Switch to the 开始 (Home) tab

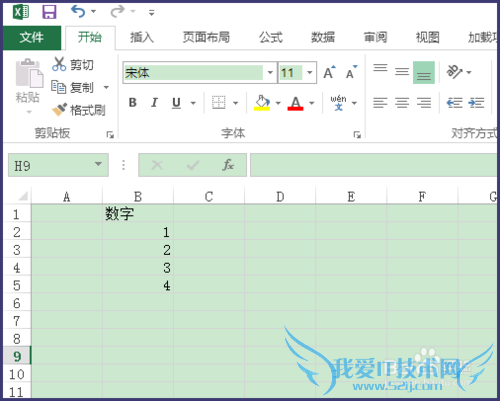tap(90, 37)
